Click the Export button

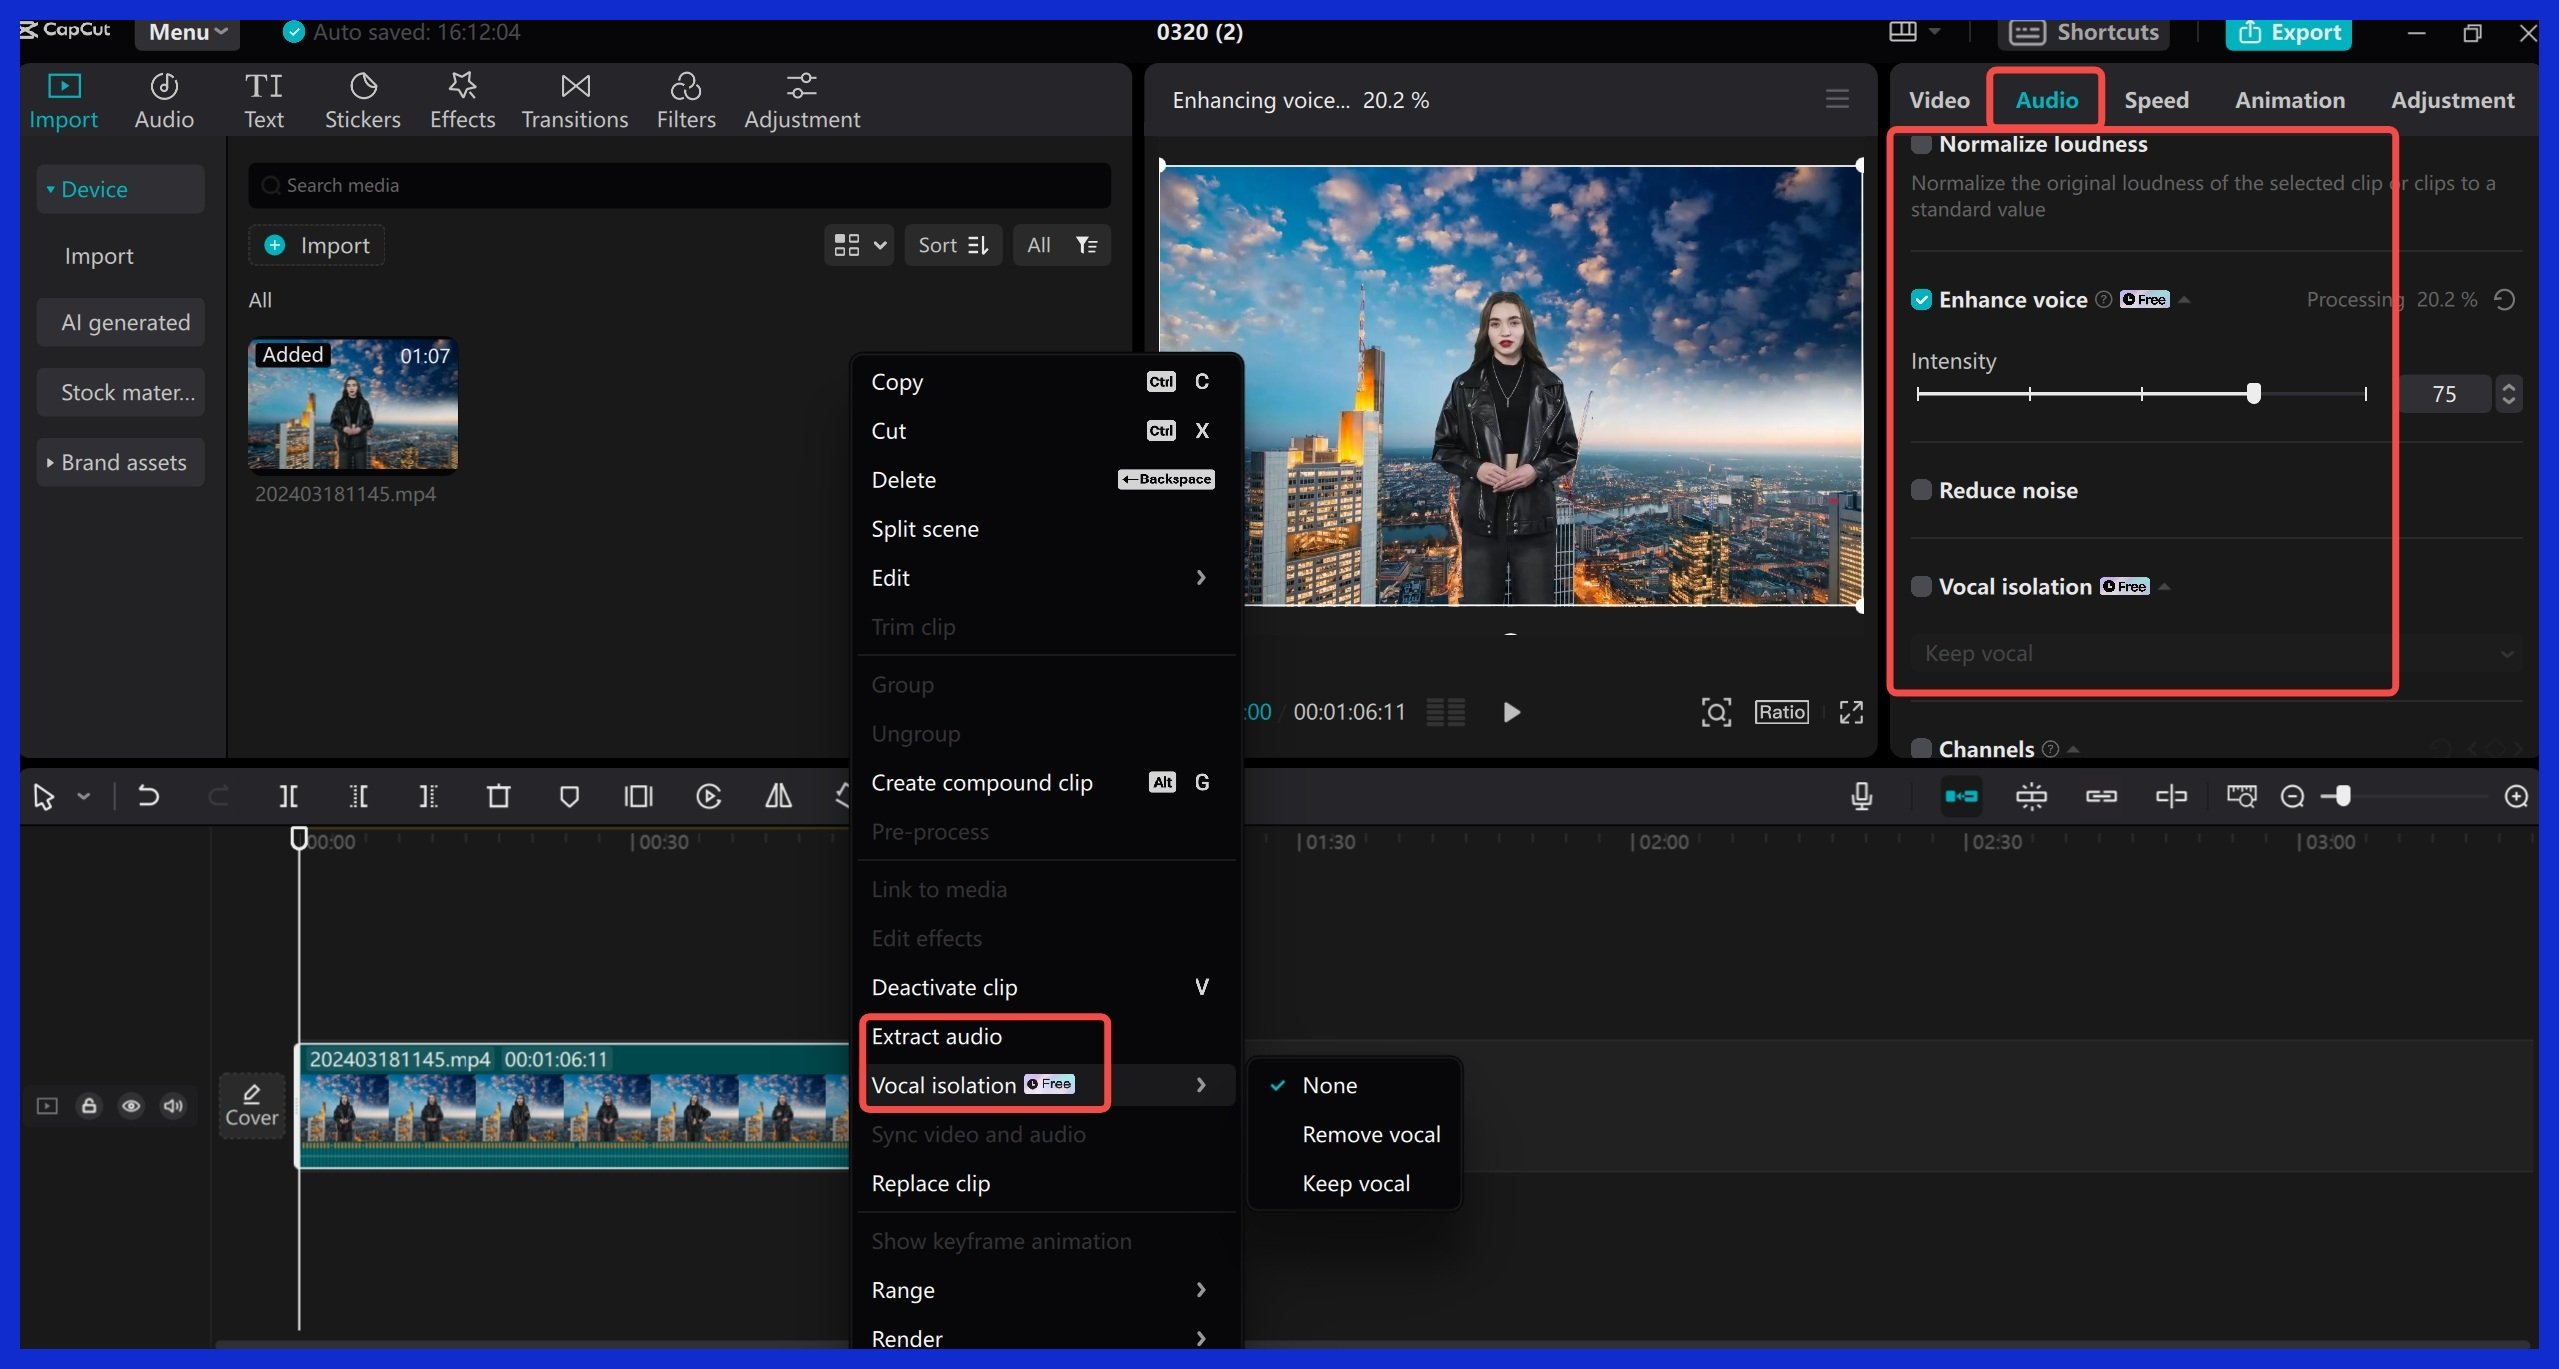[2288, 32]
